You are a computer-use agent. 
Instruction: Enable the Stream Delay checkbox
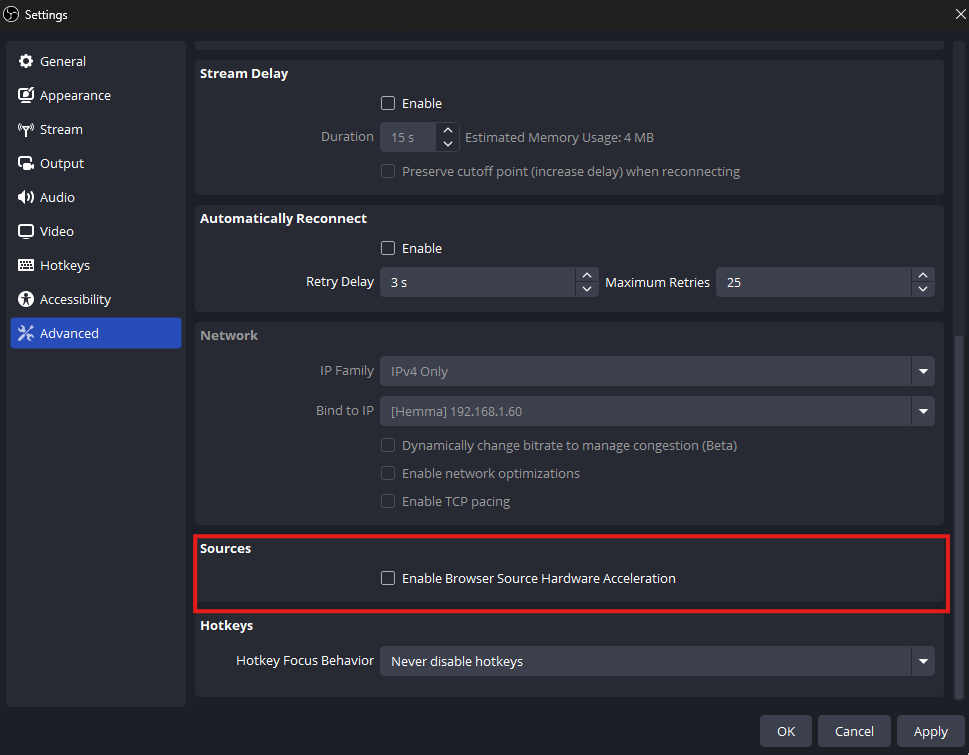388,103
